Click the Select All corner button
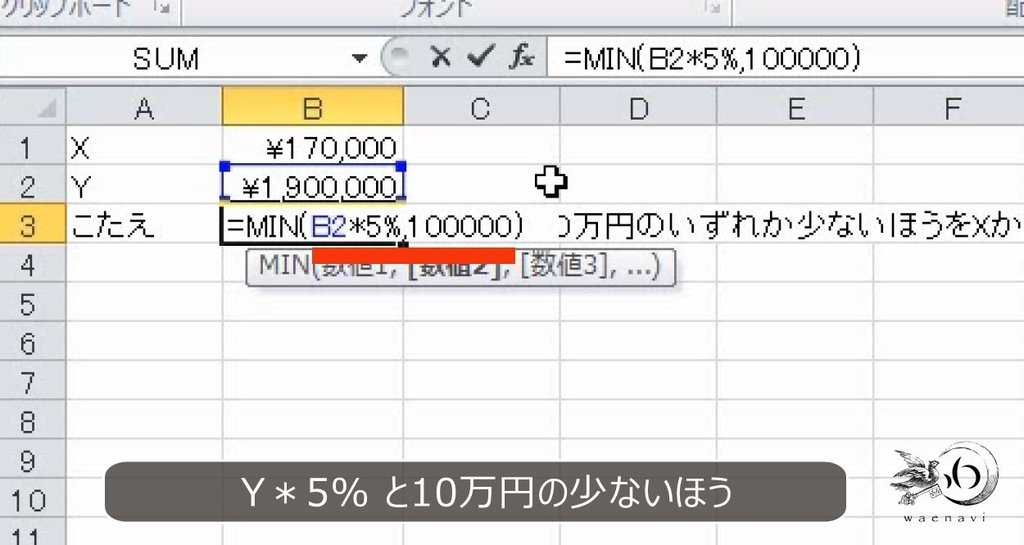This screenshot has height=545, width=1024. (x=33, y=108)
